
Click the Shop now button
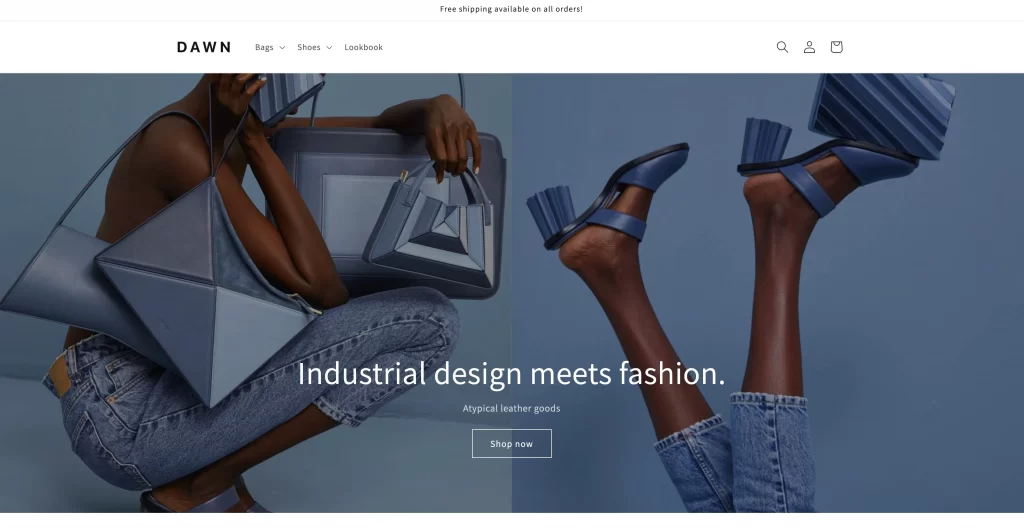(511, 444)
